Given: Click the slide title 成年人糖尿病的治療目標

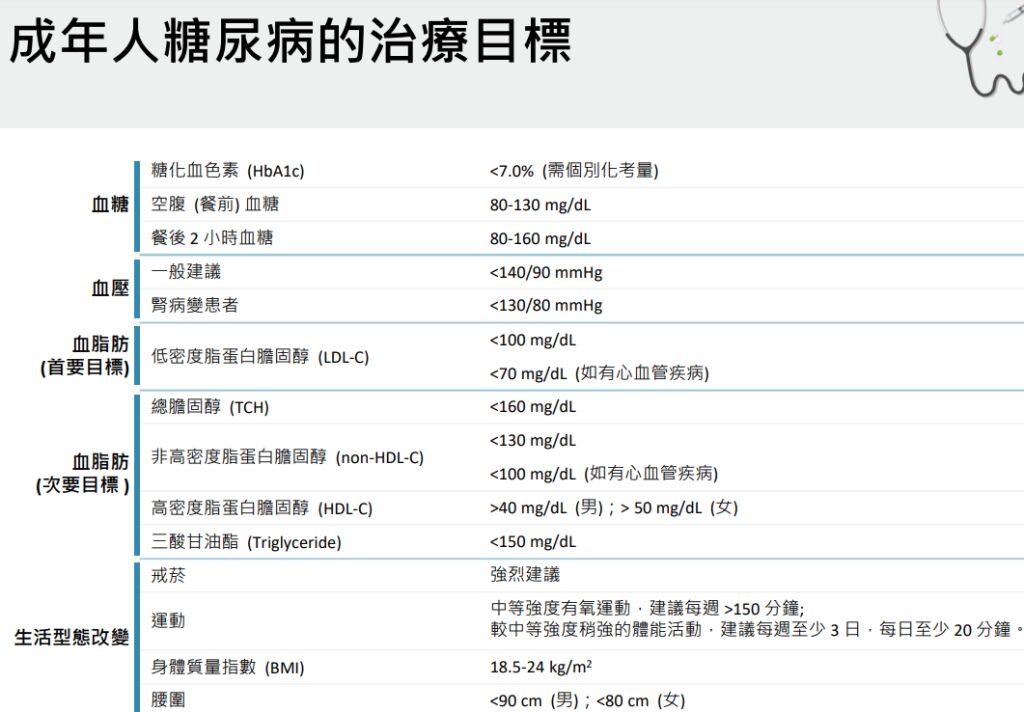Looking at the screenshot, I should click(291, 41).
